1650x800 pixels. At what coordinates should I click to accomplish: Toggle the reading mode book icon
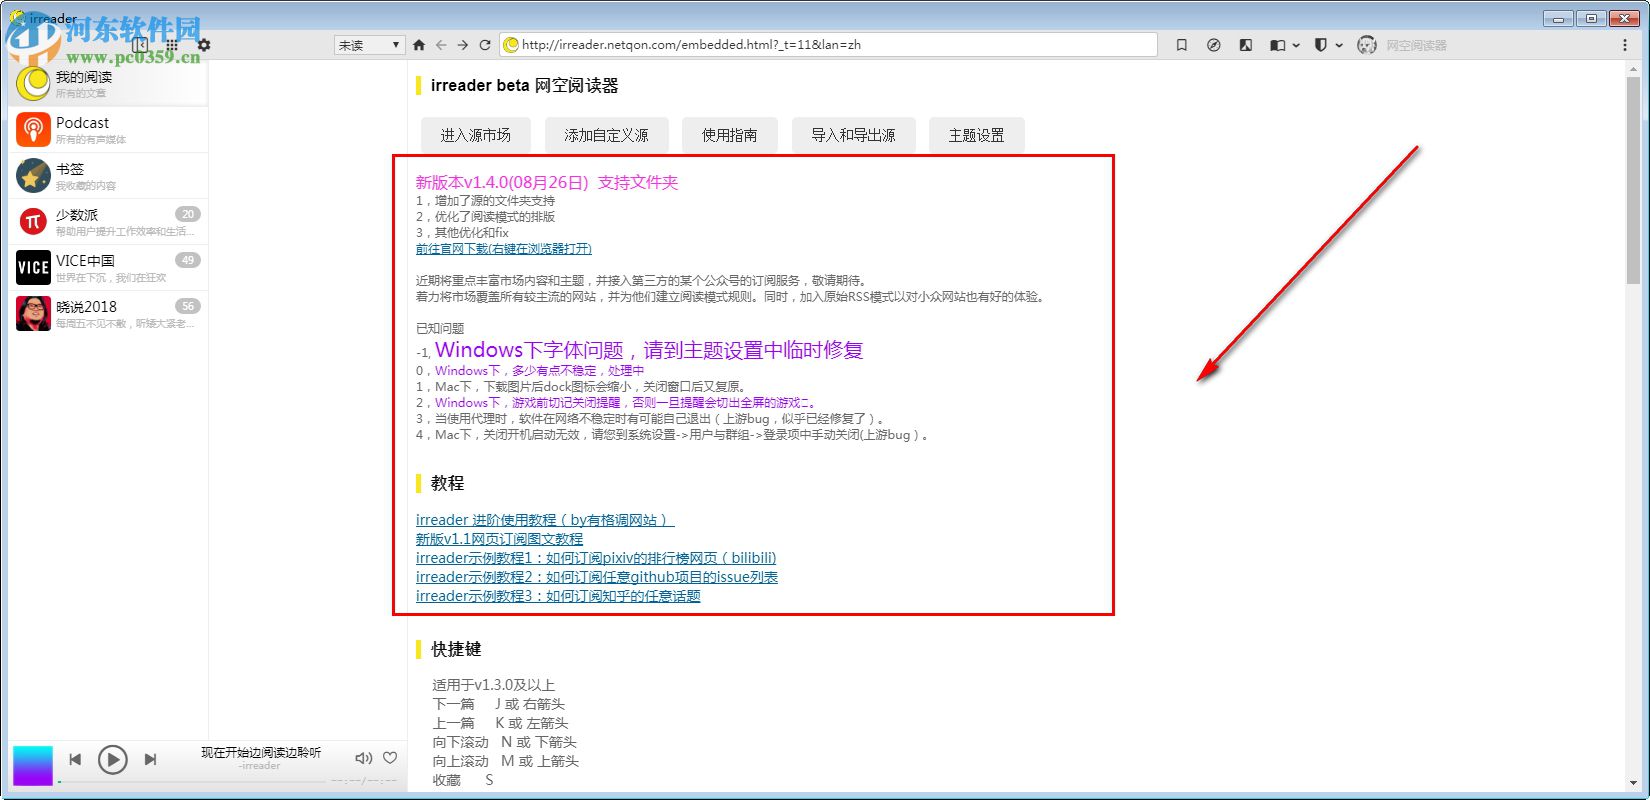[1277, 45]
